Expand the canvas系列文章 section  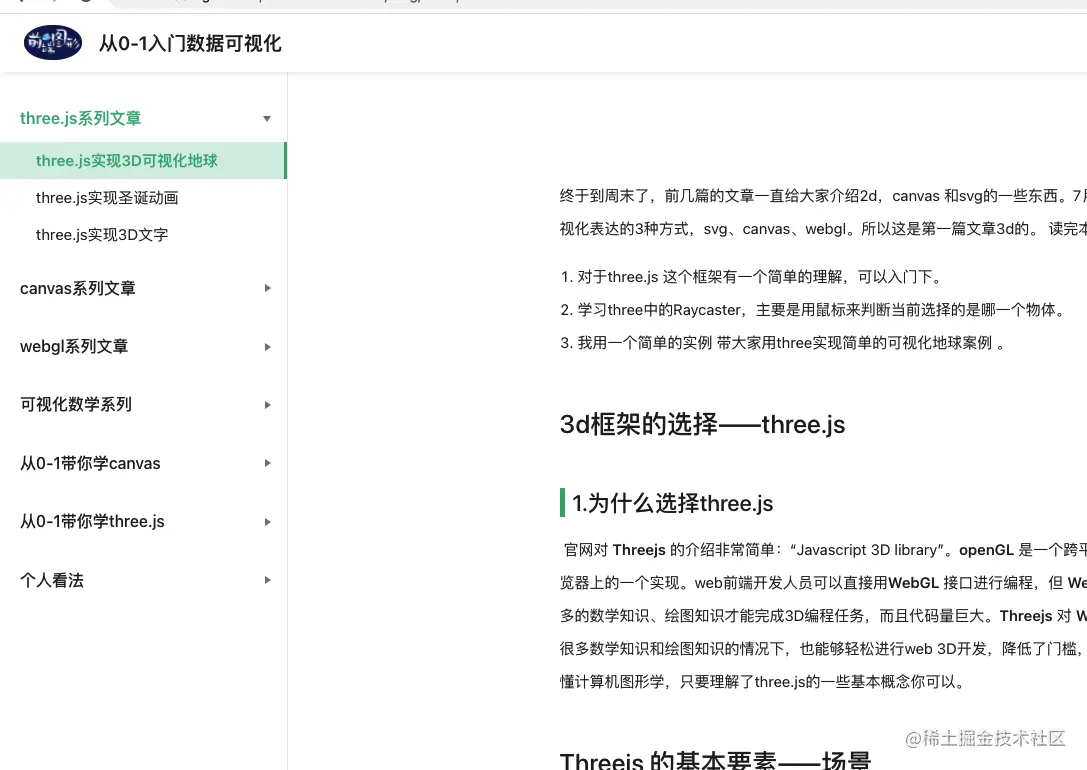[x=267, y=288]
